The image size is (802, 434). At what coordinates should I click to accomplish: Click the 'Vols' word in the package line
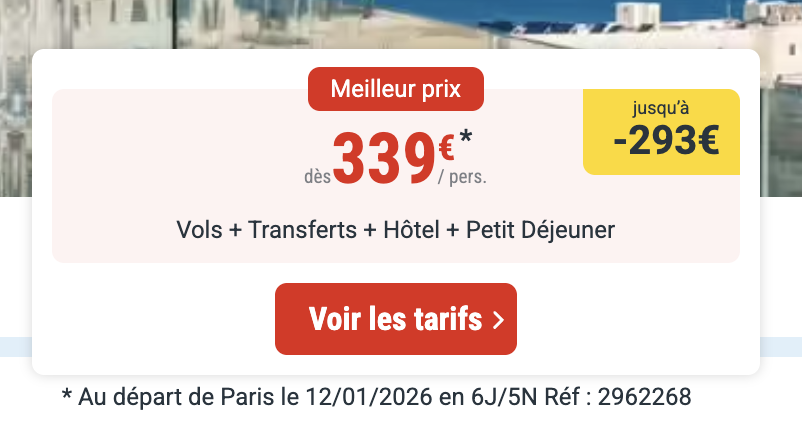[x=199, y=230]
